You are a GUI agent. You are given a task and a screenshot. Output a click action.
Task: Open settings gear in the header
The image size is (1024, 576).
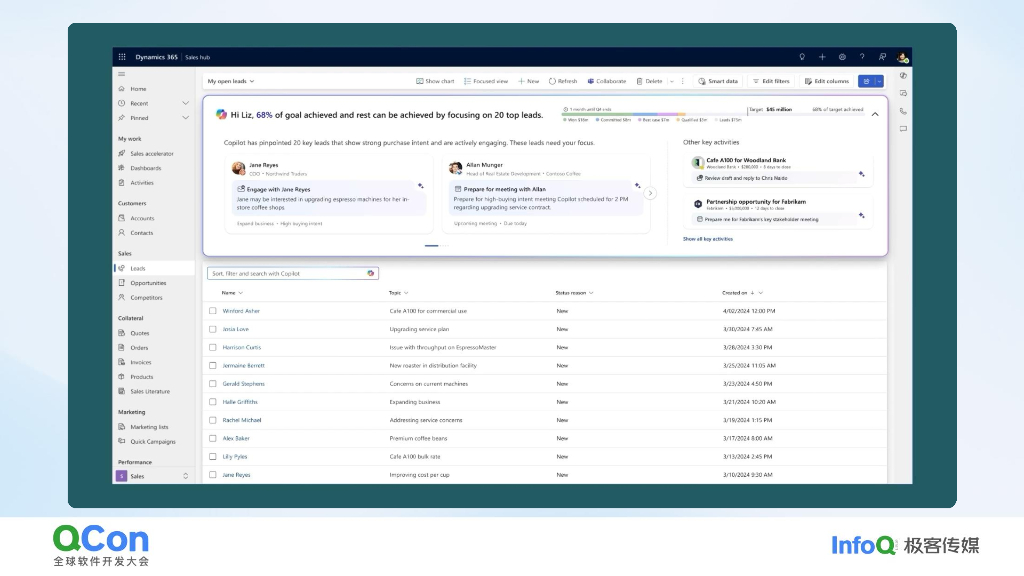tap(842, 57)
